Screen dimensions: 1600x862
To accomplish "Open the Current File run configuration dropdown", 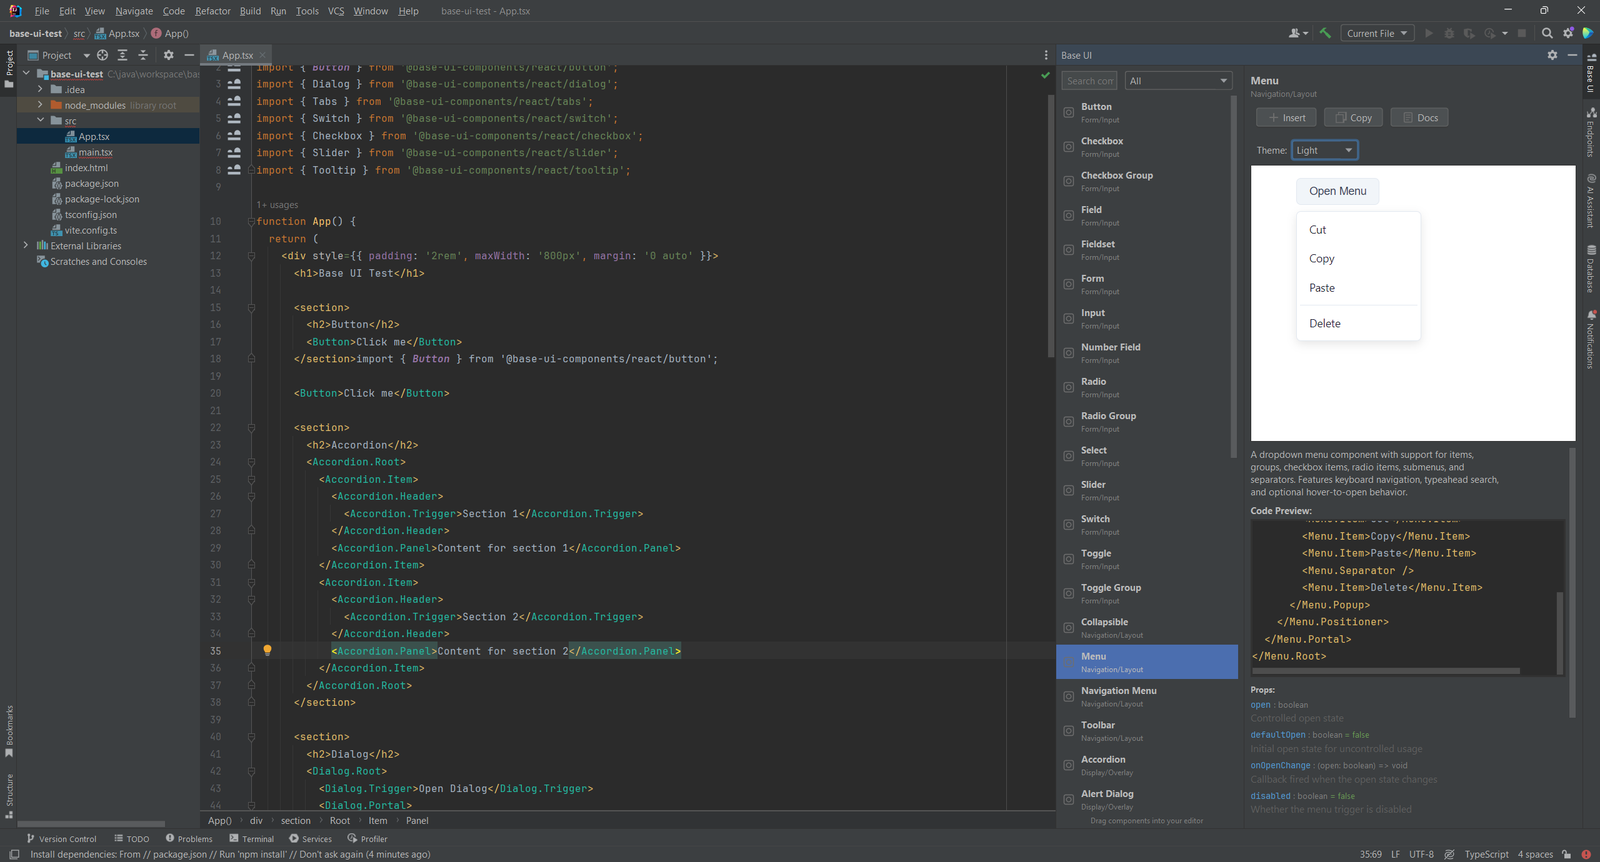I will [1377, 33].
